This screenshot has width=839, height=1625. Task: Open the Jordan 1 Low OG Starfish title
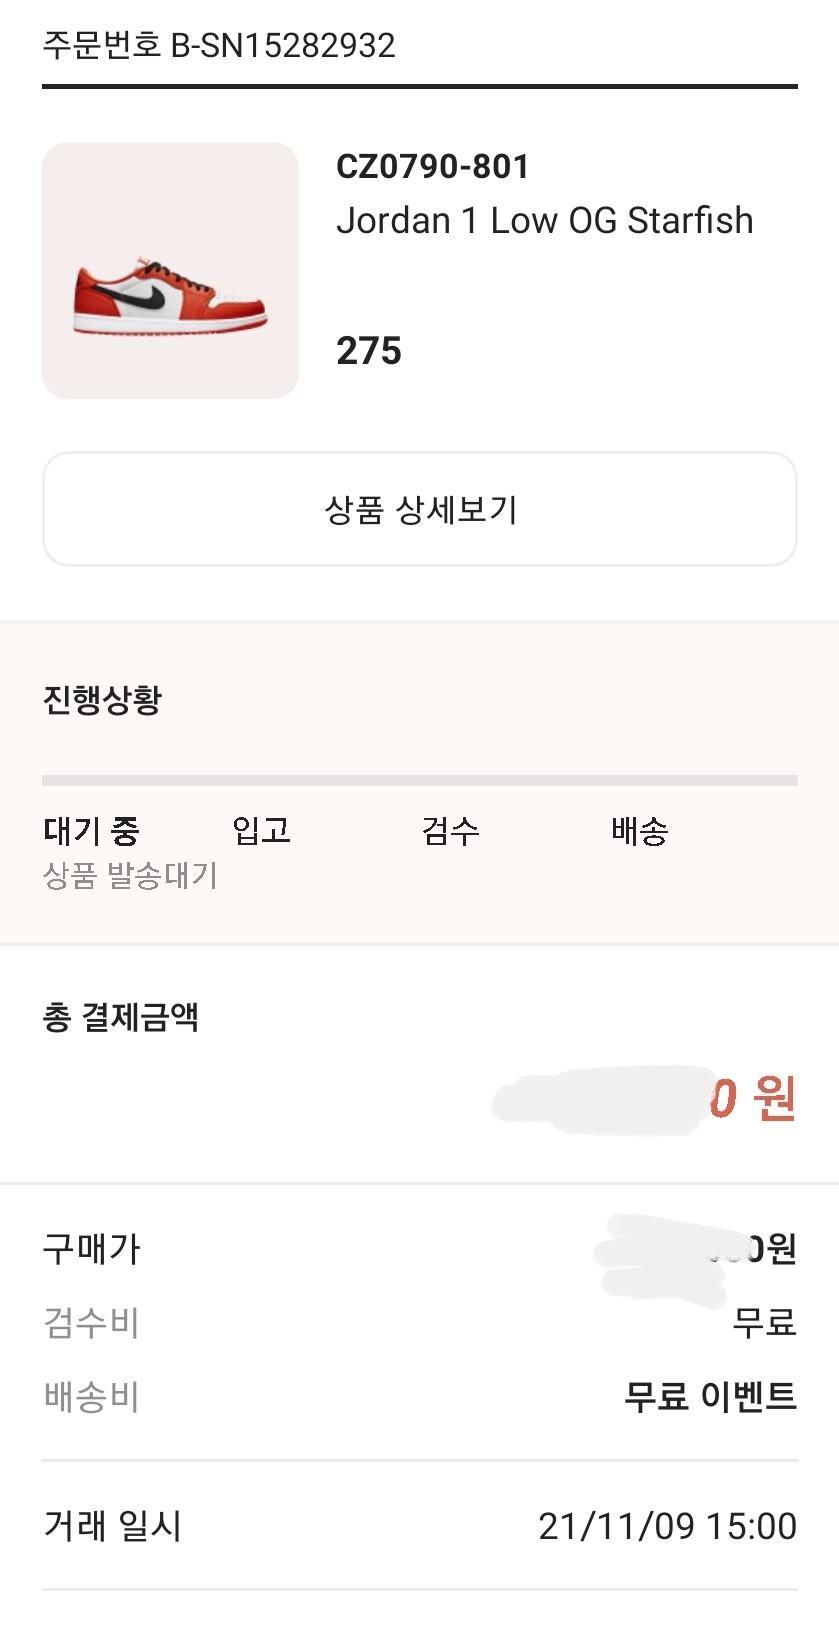click(544, 220)
